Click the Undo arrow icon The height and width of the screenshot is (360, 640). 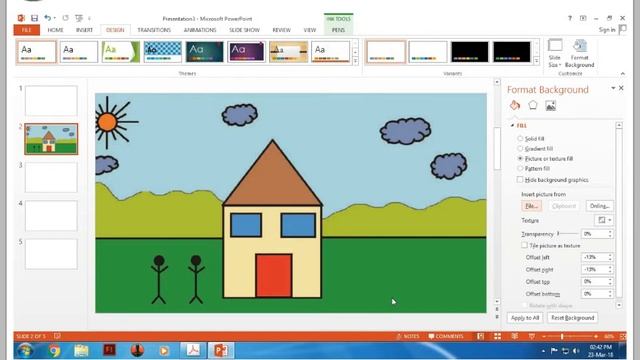coord(47,18)
